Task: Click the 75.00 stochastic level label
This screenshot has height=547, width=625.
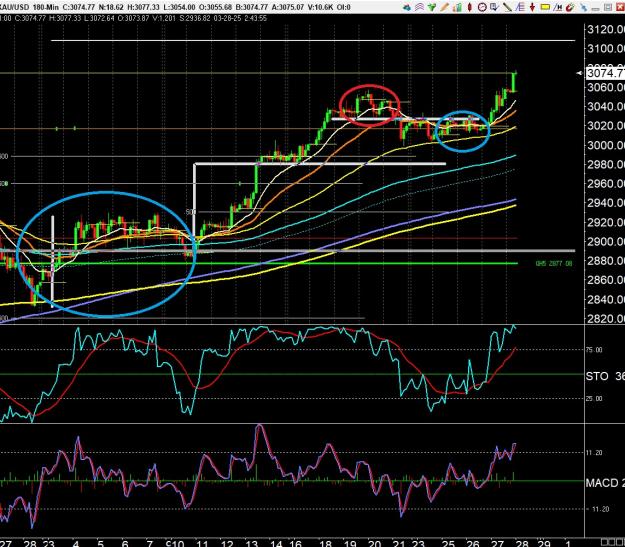Action: pos(594,350)
